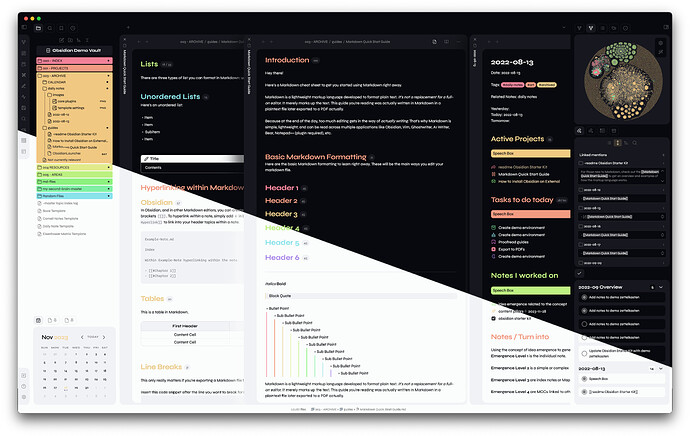Image resolution: width=690 pixels, height=436 pixels.
Task: Click the settings gear on the graph panel
Action: tap(661, 43)
